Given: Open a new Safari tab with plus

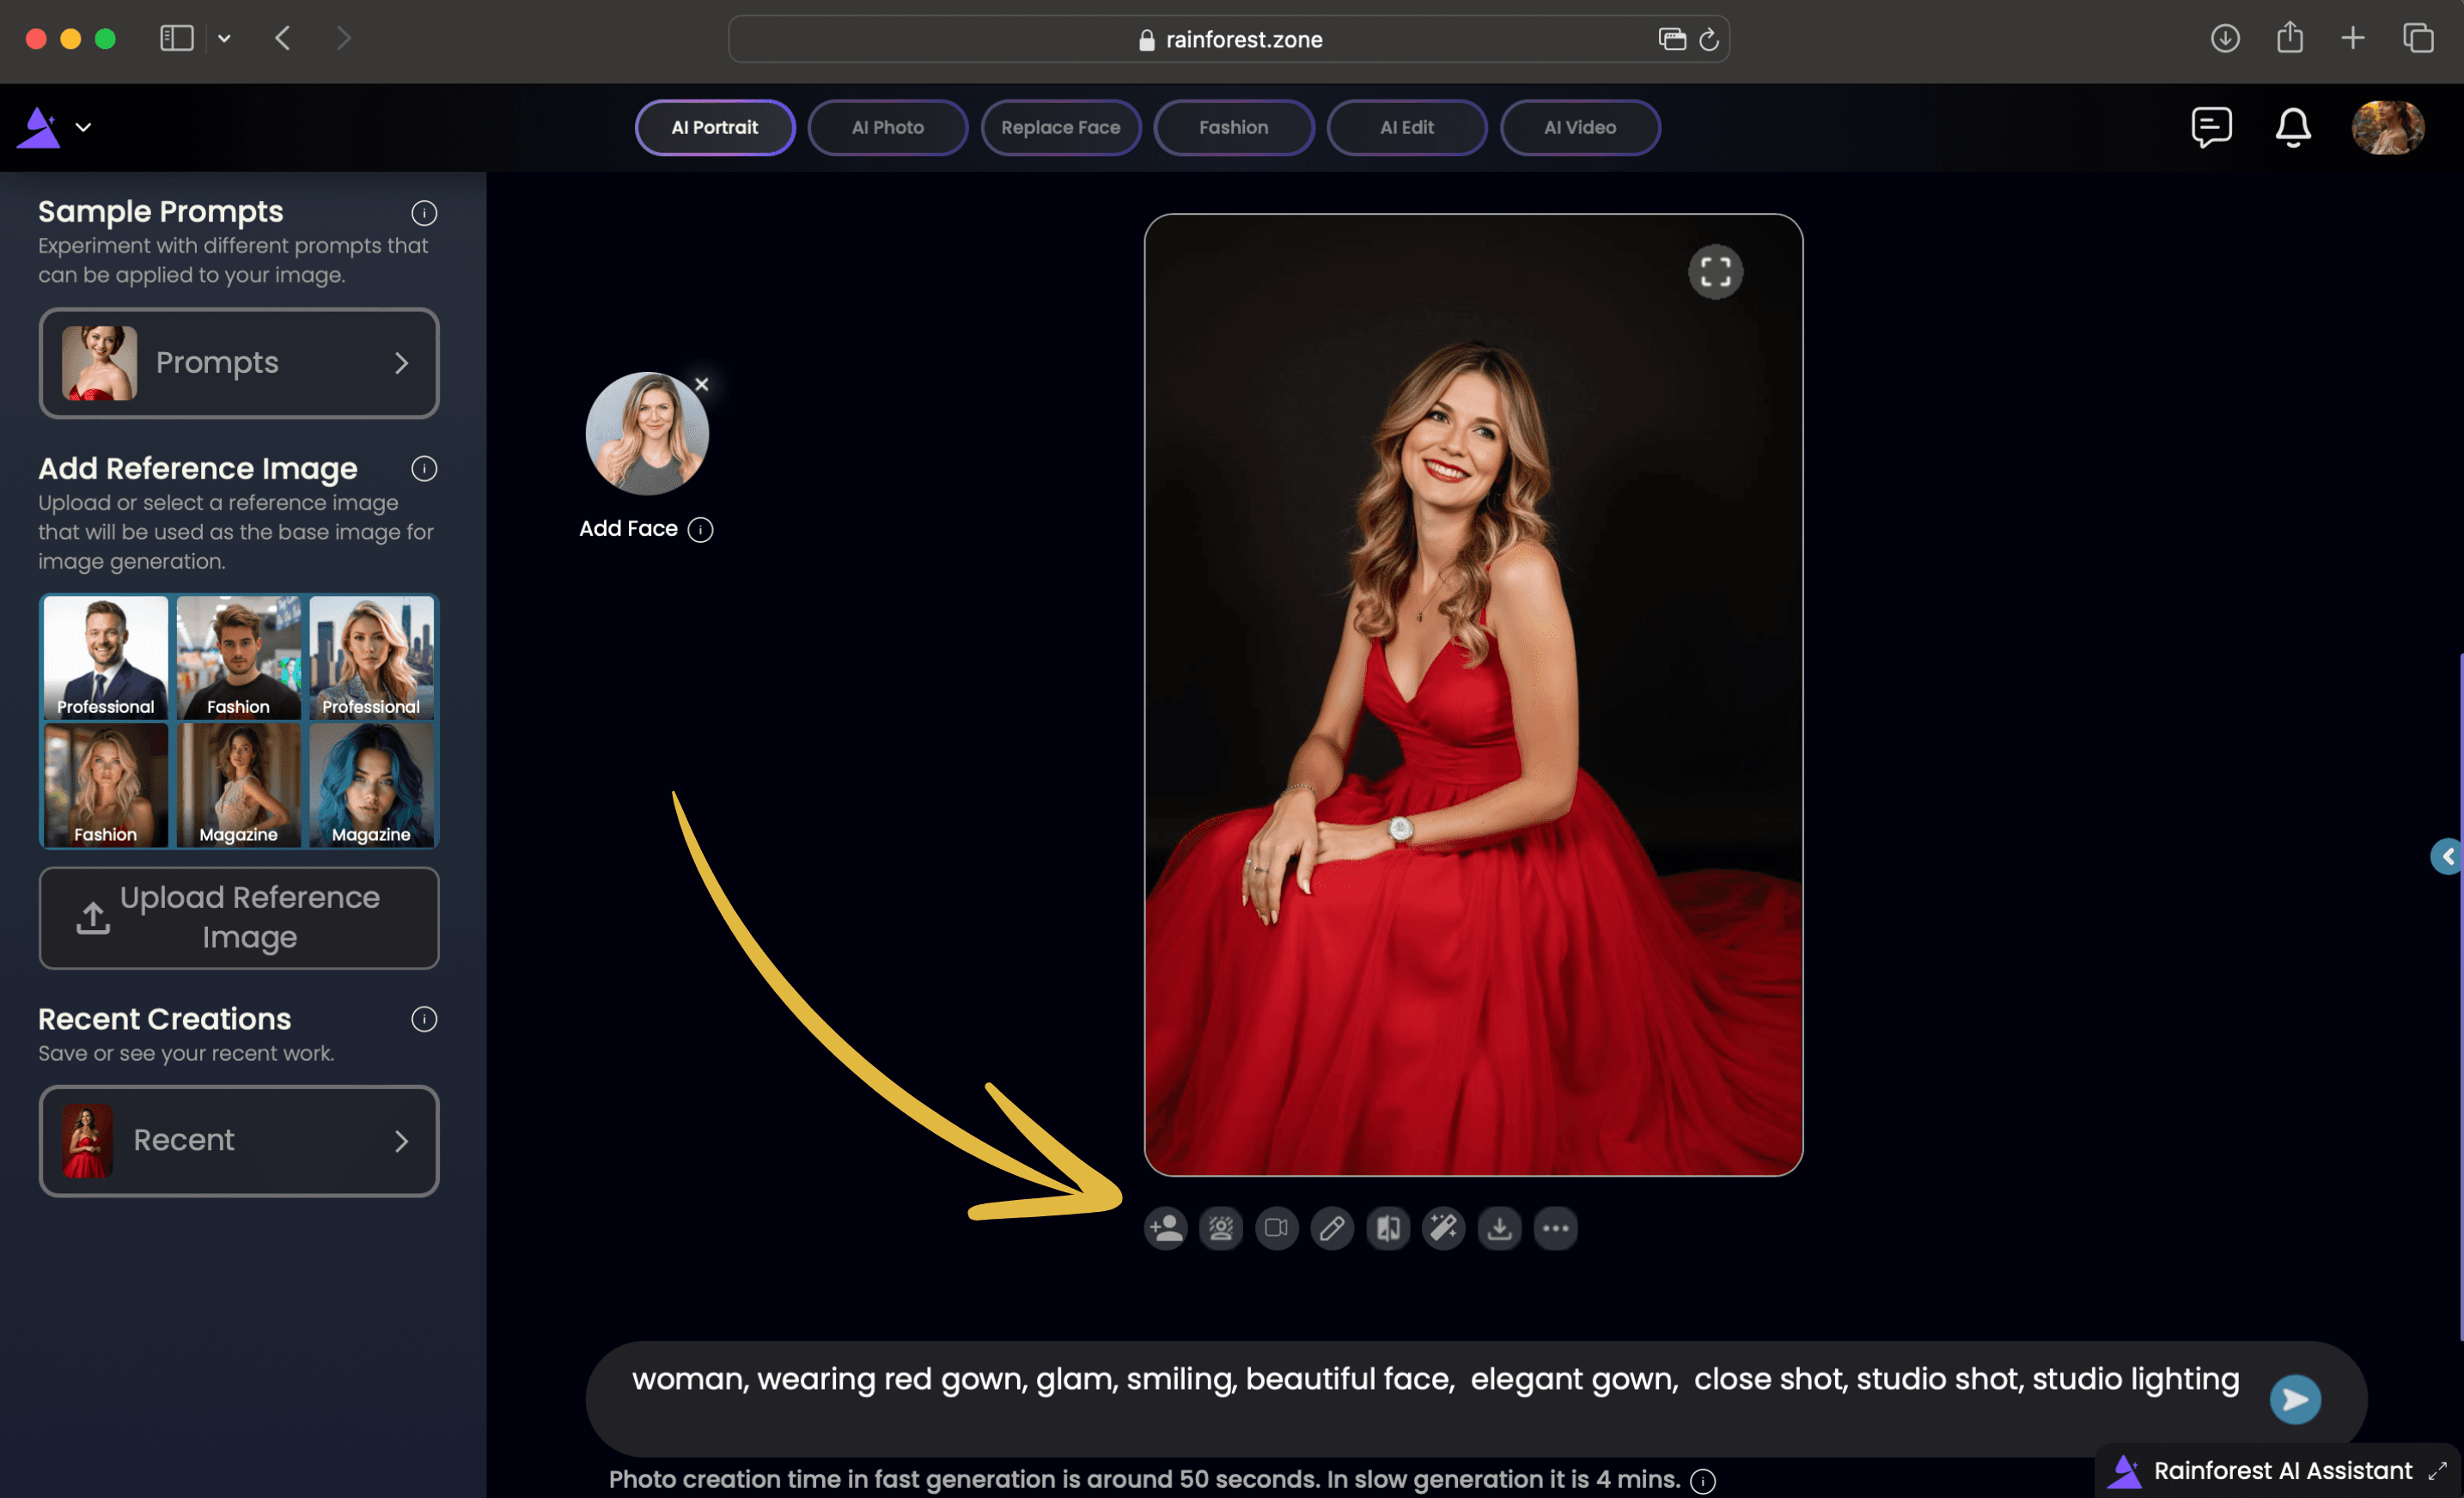Looking at the screenshot, I should click(2353, 38).
